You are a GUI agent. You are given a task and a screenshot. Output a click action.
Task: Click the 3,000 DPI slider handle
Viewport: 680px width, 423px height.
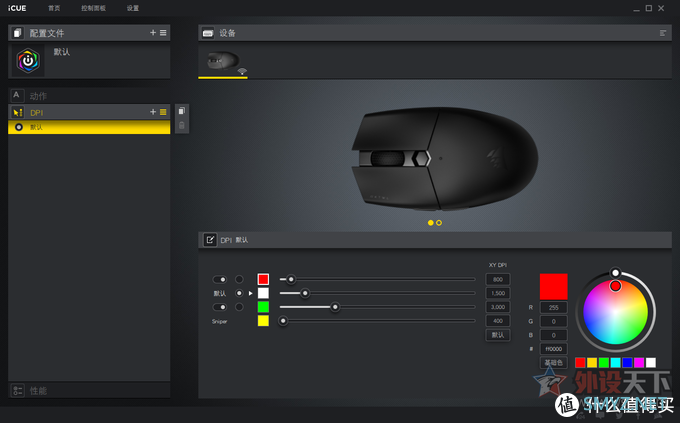(x=335, y=307)
